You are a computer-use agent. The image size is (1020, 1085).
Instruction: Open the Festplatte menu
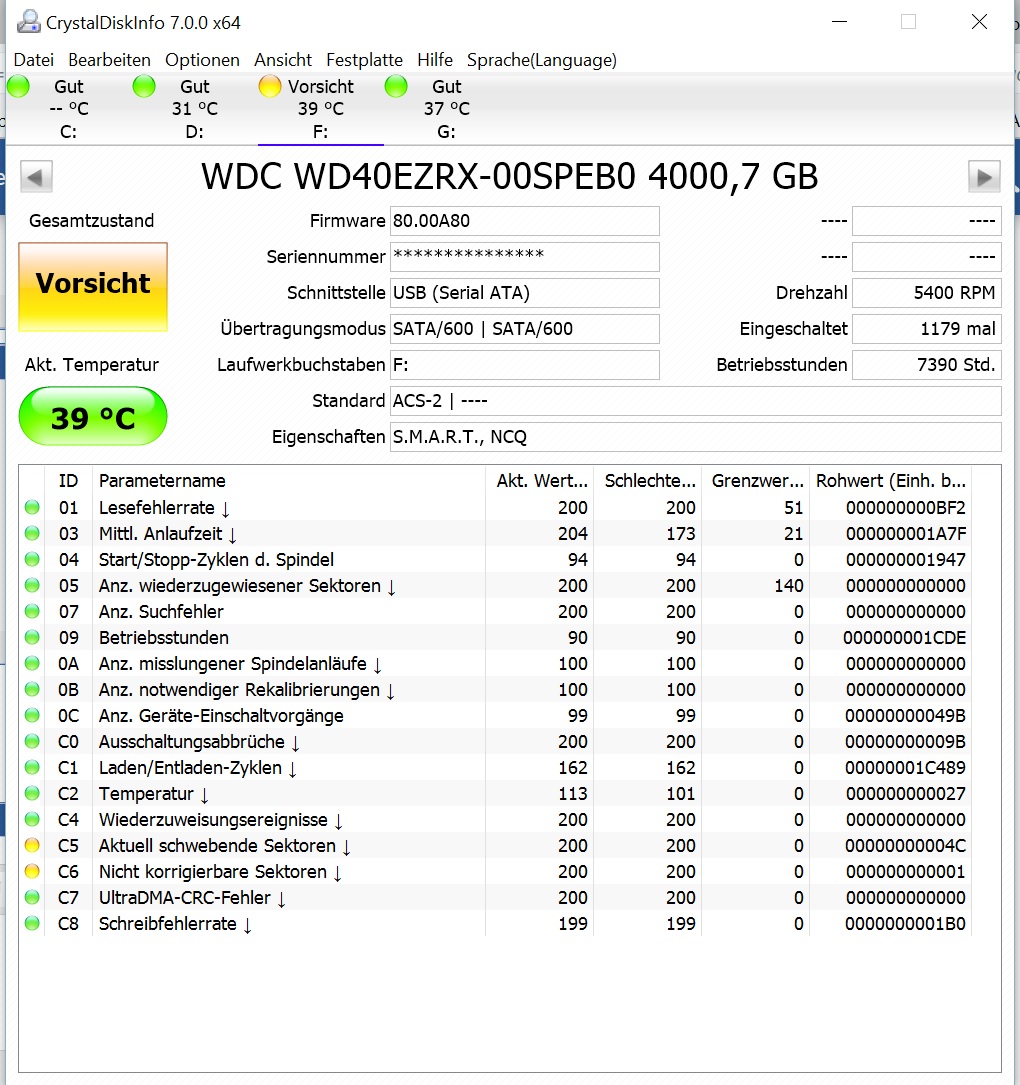coord(364,60)
